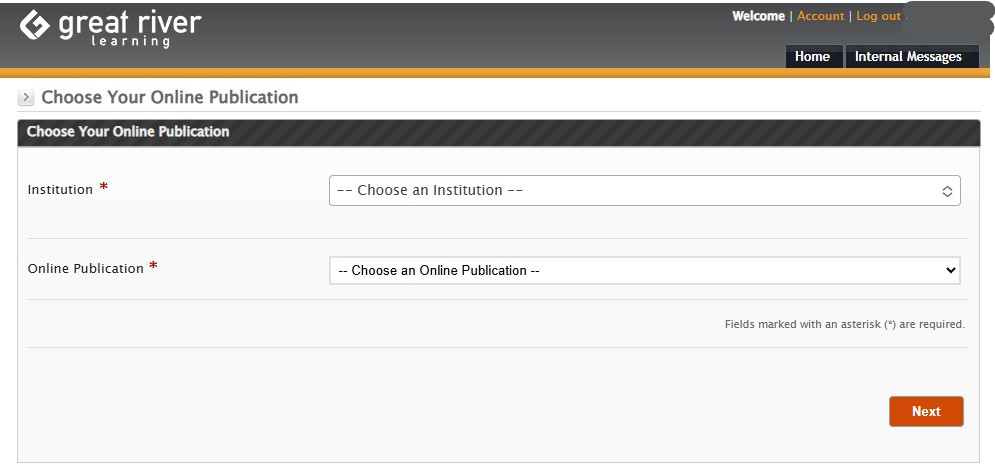Open the Account link
The width and height of the screenshot is (995, 465).
click(x=820, y=16)
